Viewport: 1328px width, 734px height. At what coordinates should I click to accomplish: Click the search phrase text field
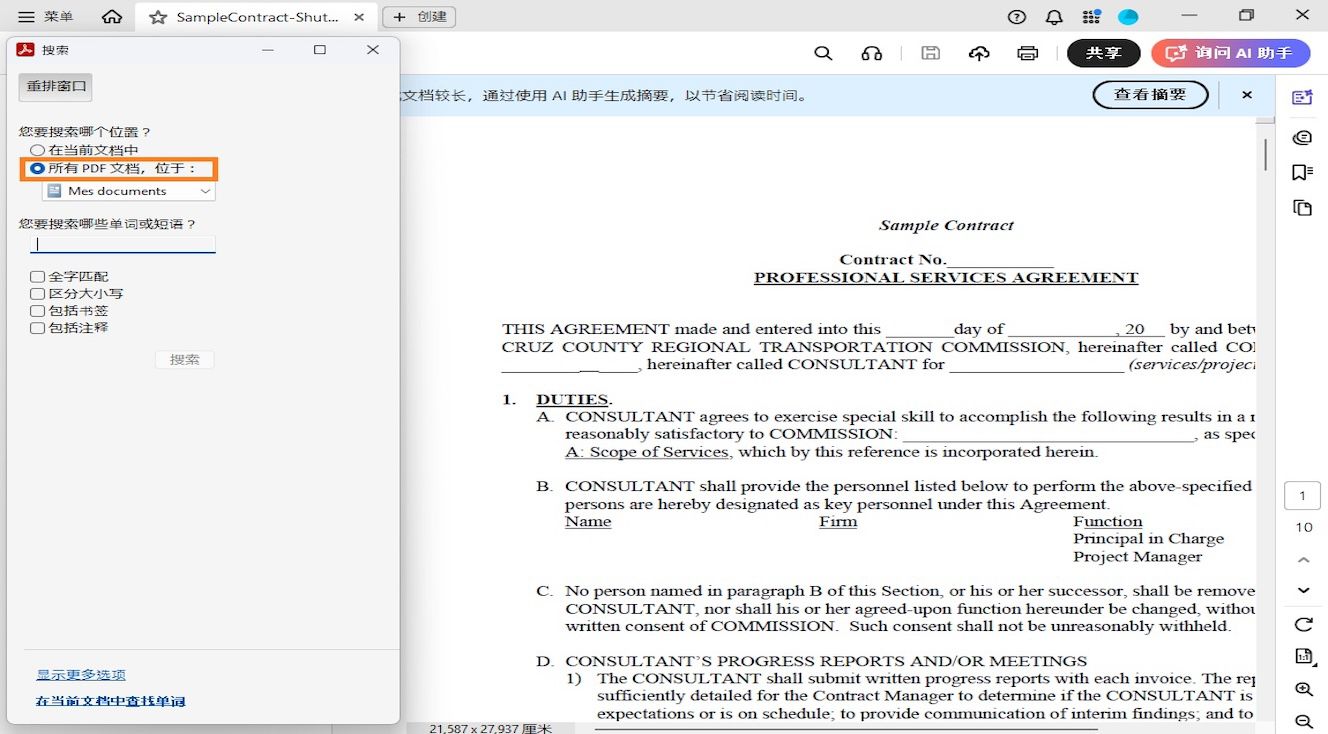coord(123,244)
